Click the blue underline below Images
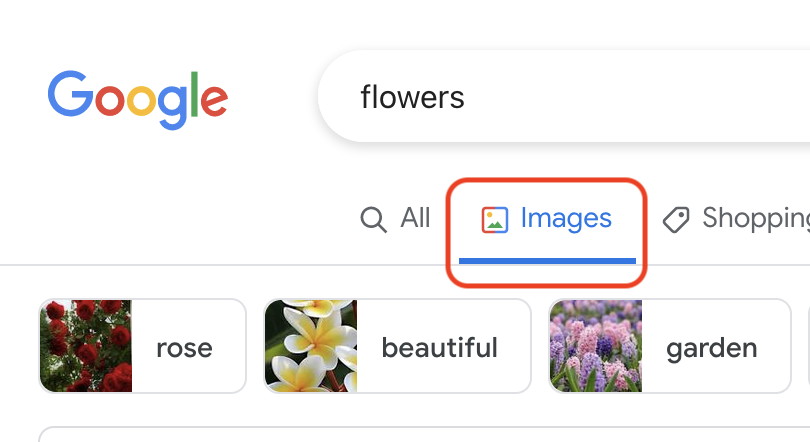Viewport: 810px width, 442px height. coord(547,260)
